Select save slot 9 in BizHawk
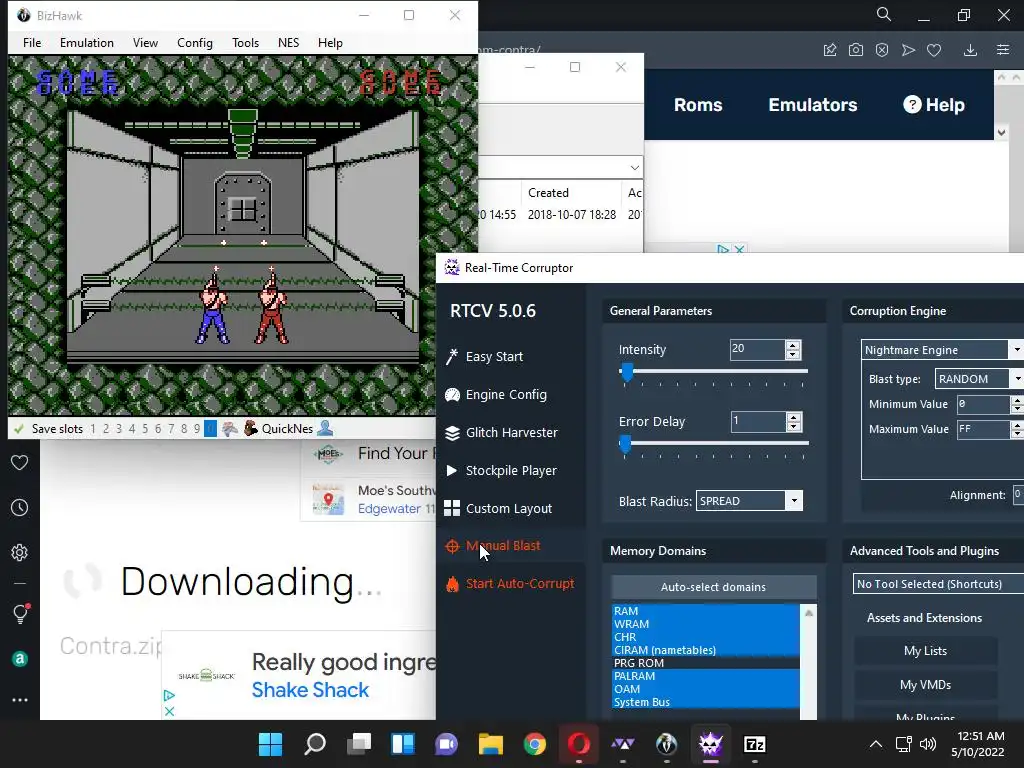Viewport: 1024px width, 768px height. click(x=197, y=429)
